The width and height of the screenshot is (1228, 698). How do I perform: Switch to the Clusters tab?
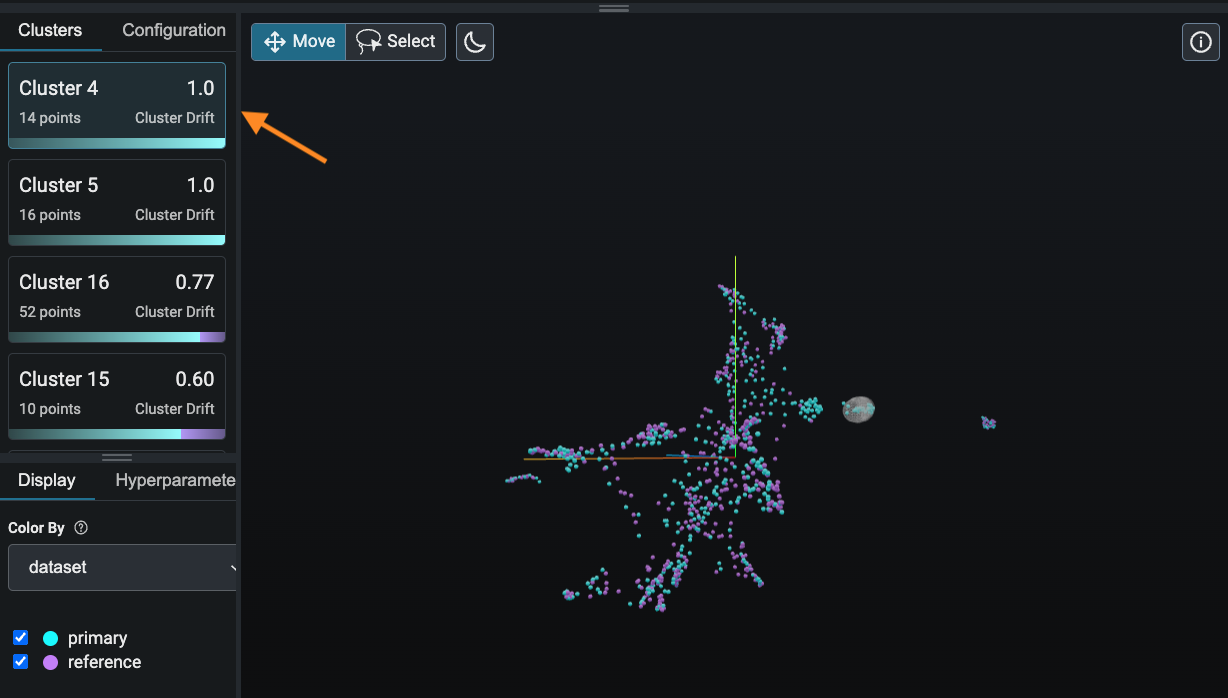pos(50,30)
